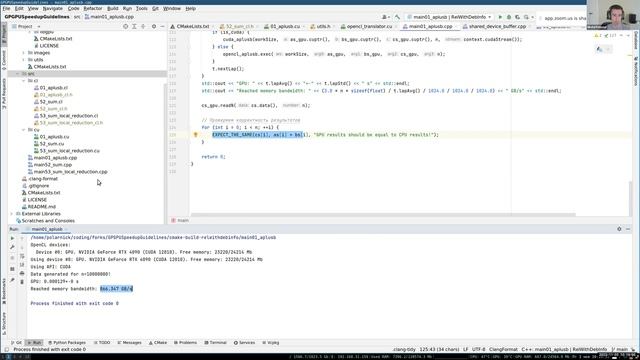Open the Project vertical sidebar tab

coord(4,34)
